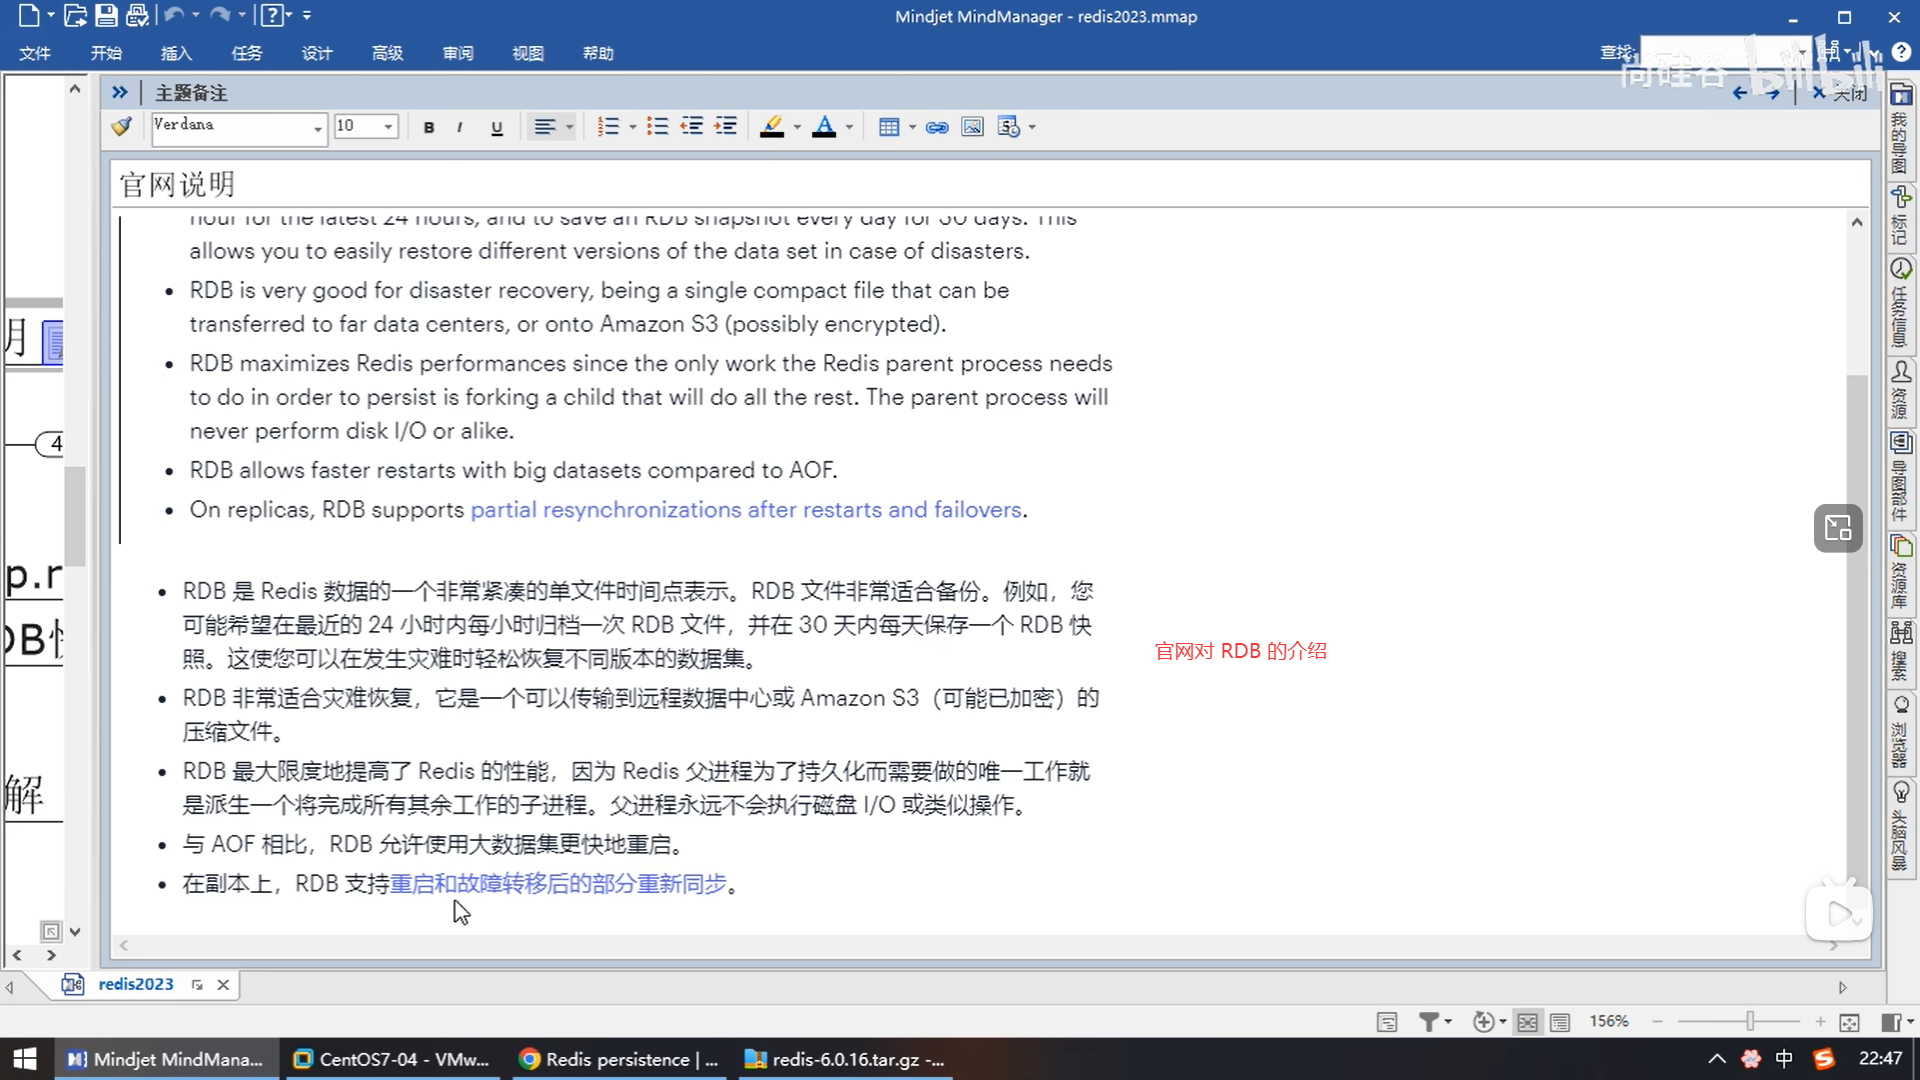Image resolution: width=1920 pixels, height=1080 pixels.
Task: Open the font size 10 dropdown
Action: [x=388, y=127]
